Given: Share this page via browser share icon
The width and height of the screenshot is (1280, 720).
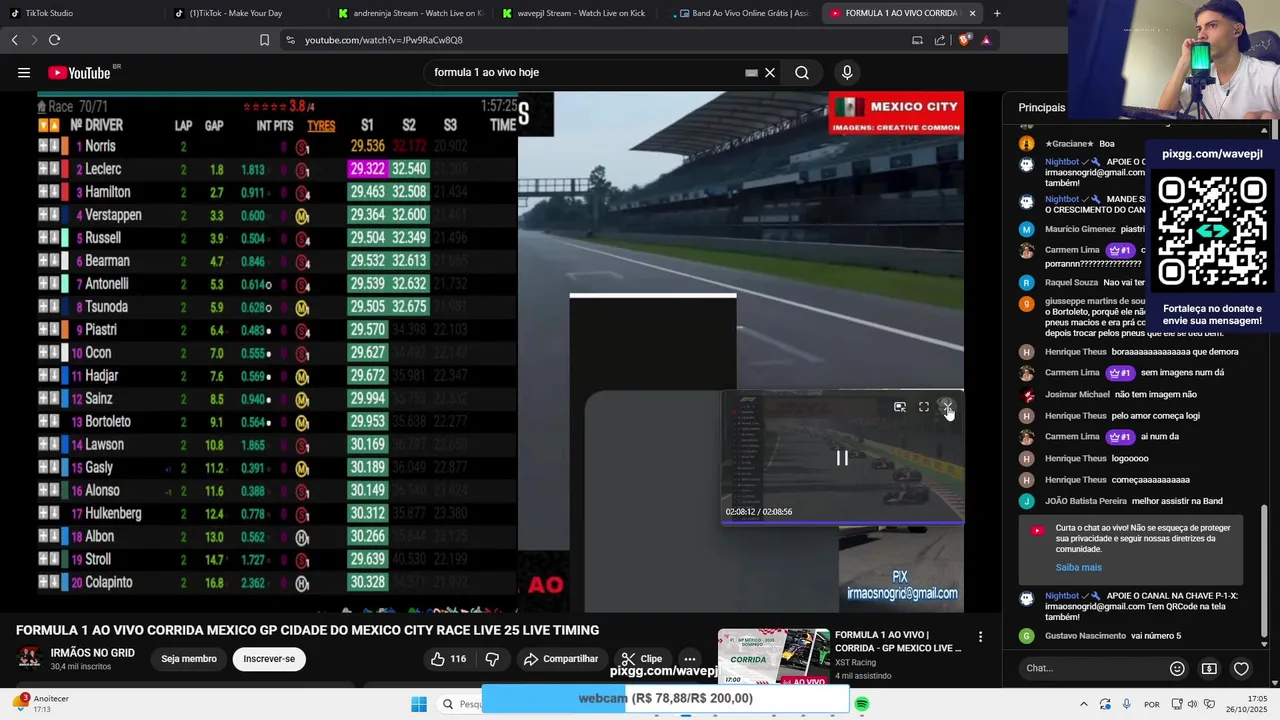Looking at the screenshot, I should pyautogui.click(x=940, y=40).
